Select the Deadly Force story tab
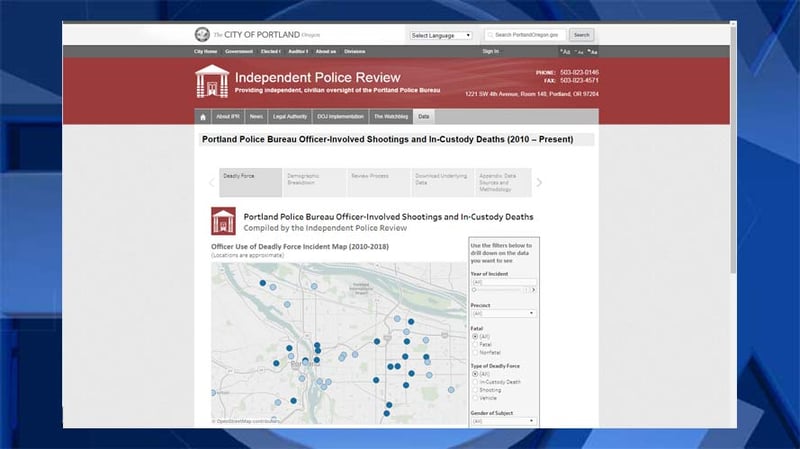Image resolution: width=800 pixels, height=449 pixels. (251, 182)
